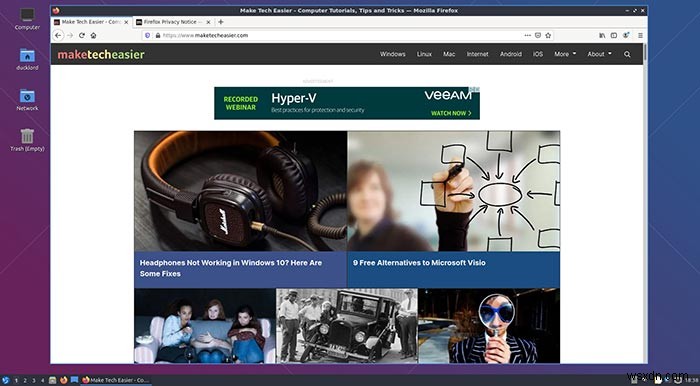Open the Firefox Library icon
This screenshot has width=700, height=386.
pos(602,35)
